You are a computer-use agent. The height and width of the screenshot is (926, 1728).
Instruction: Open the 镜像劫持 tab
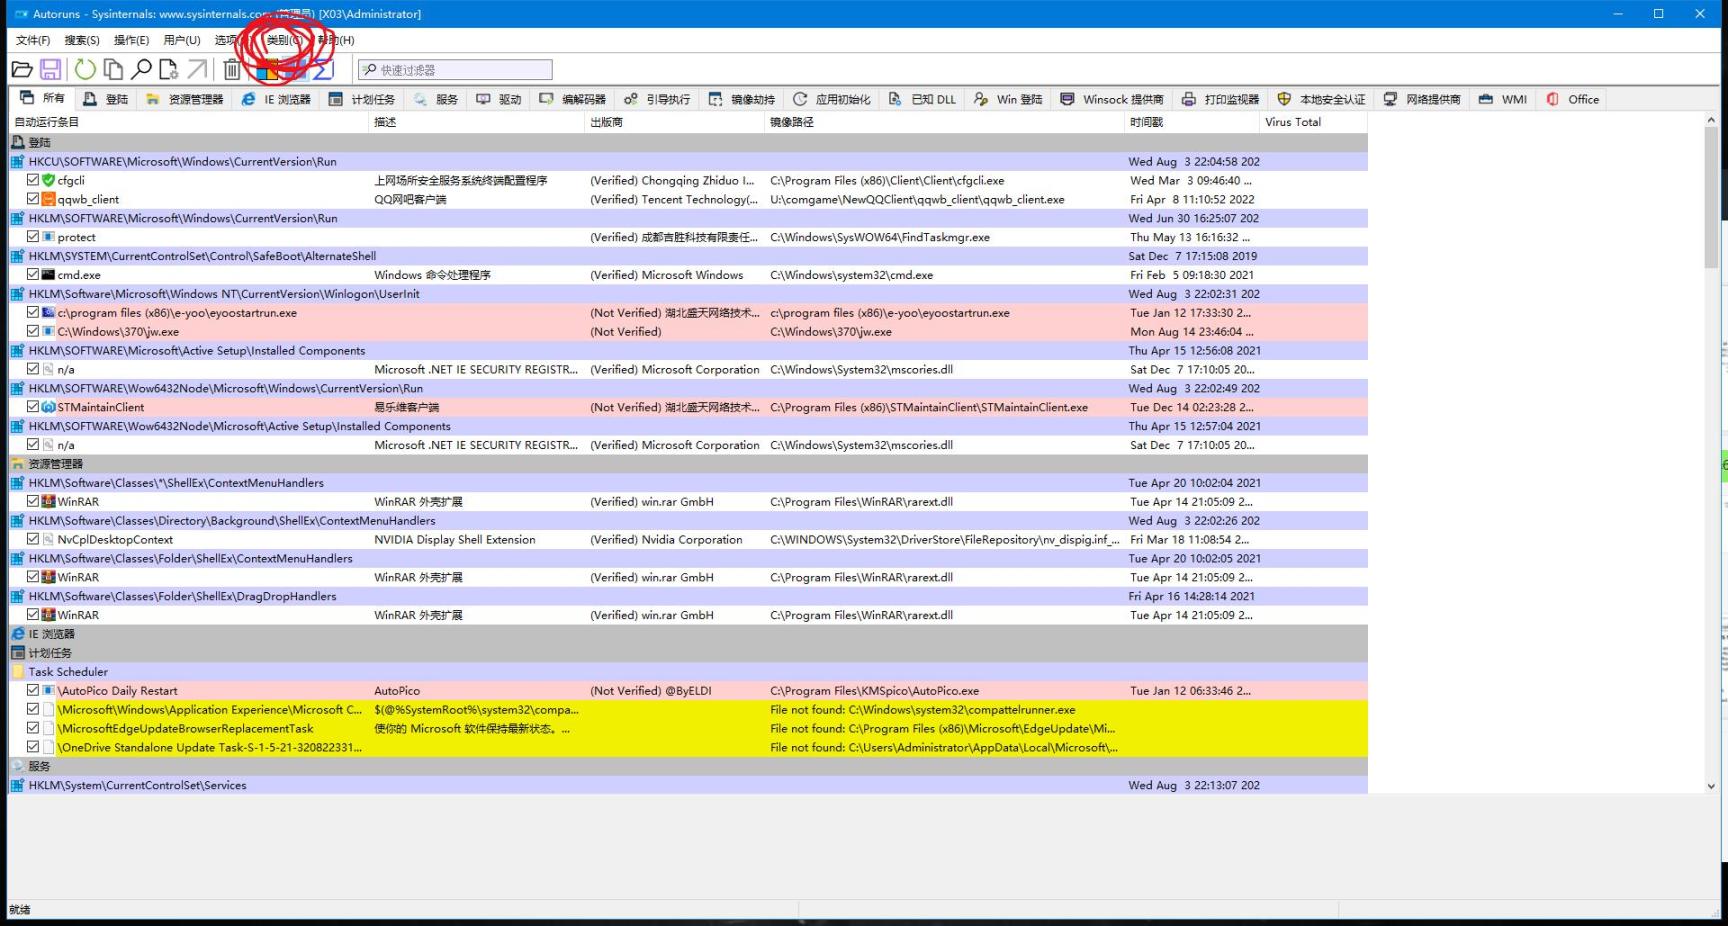[742, 99]
